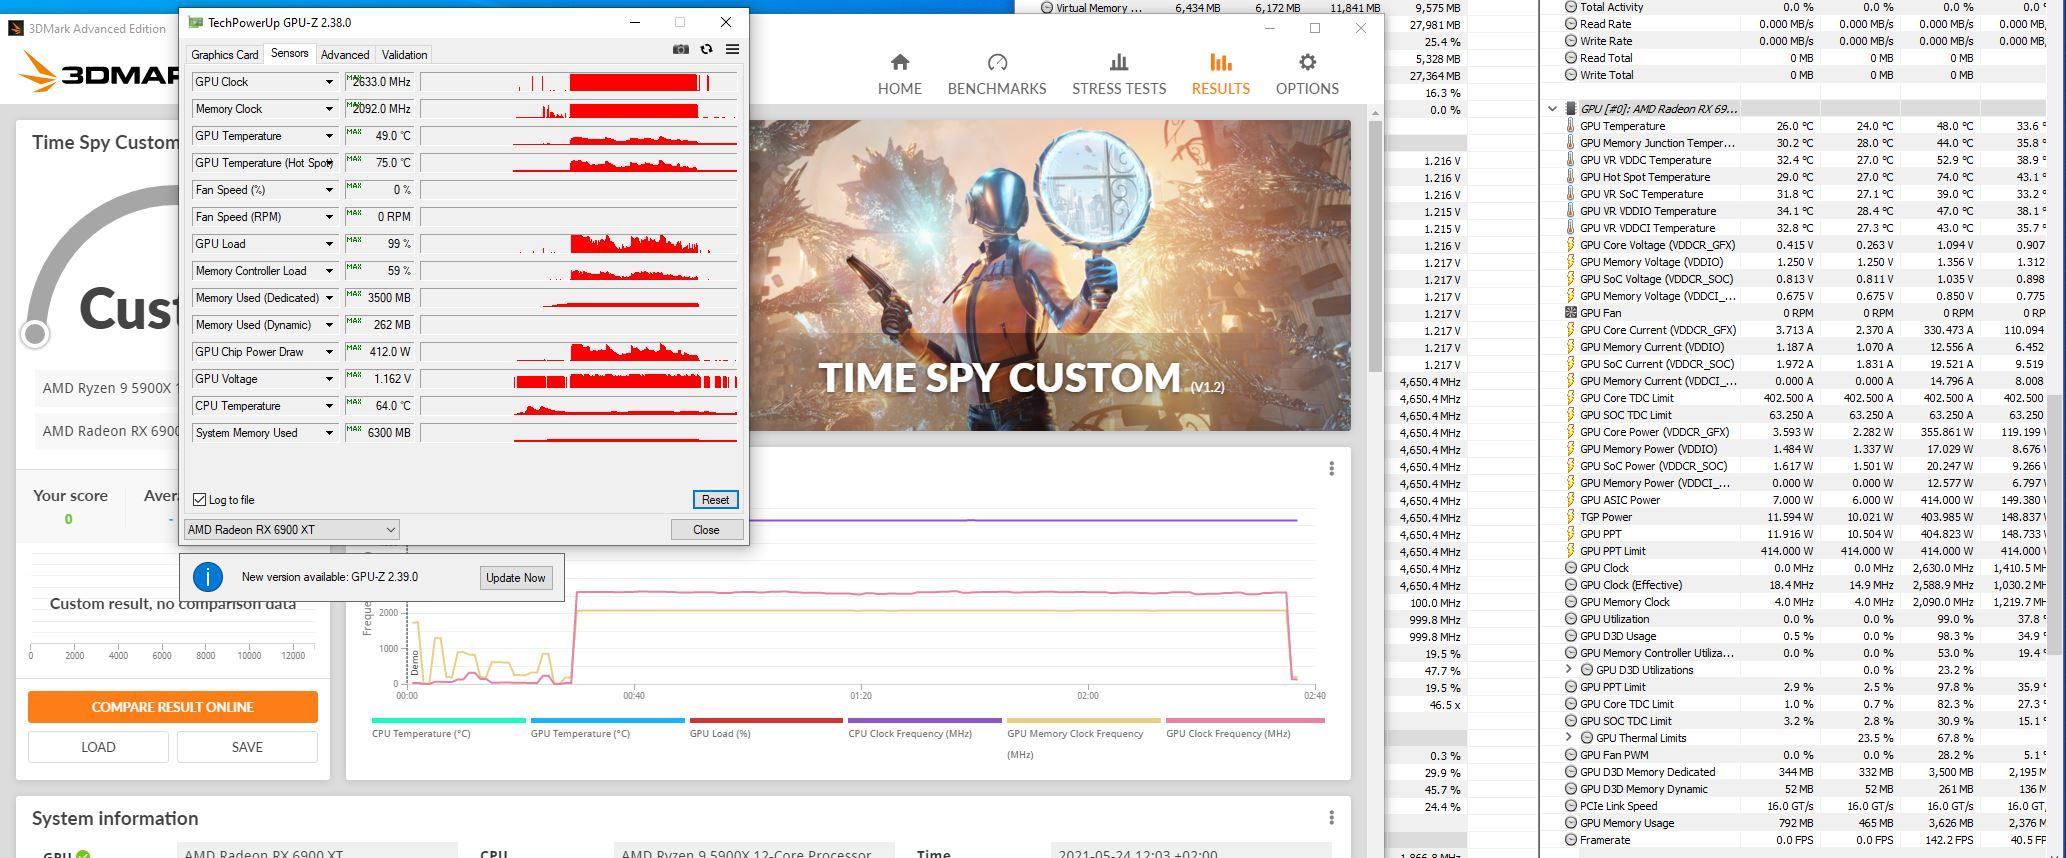Click thermometer icon beside GPU Temperature in HWiNFO

1570,126
